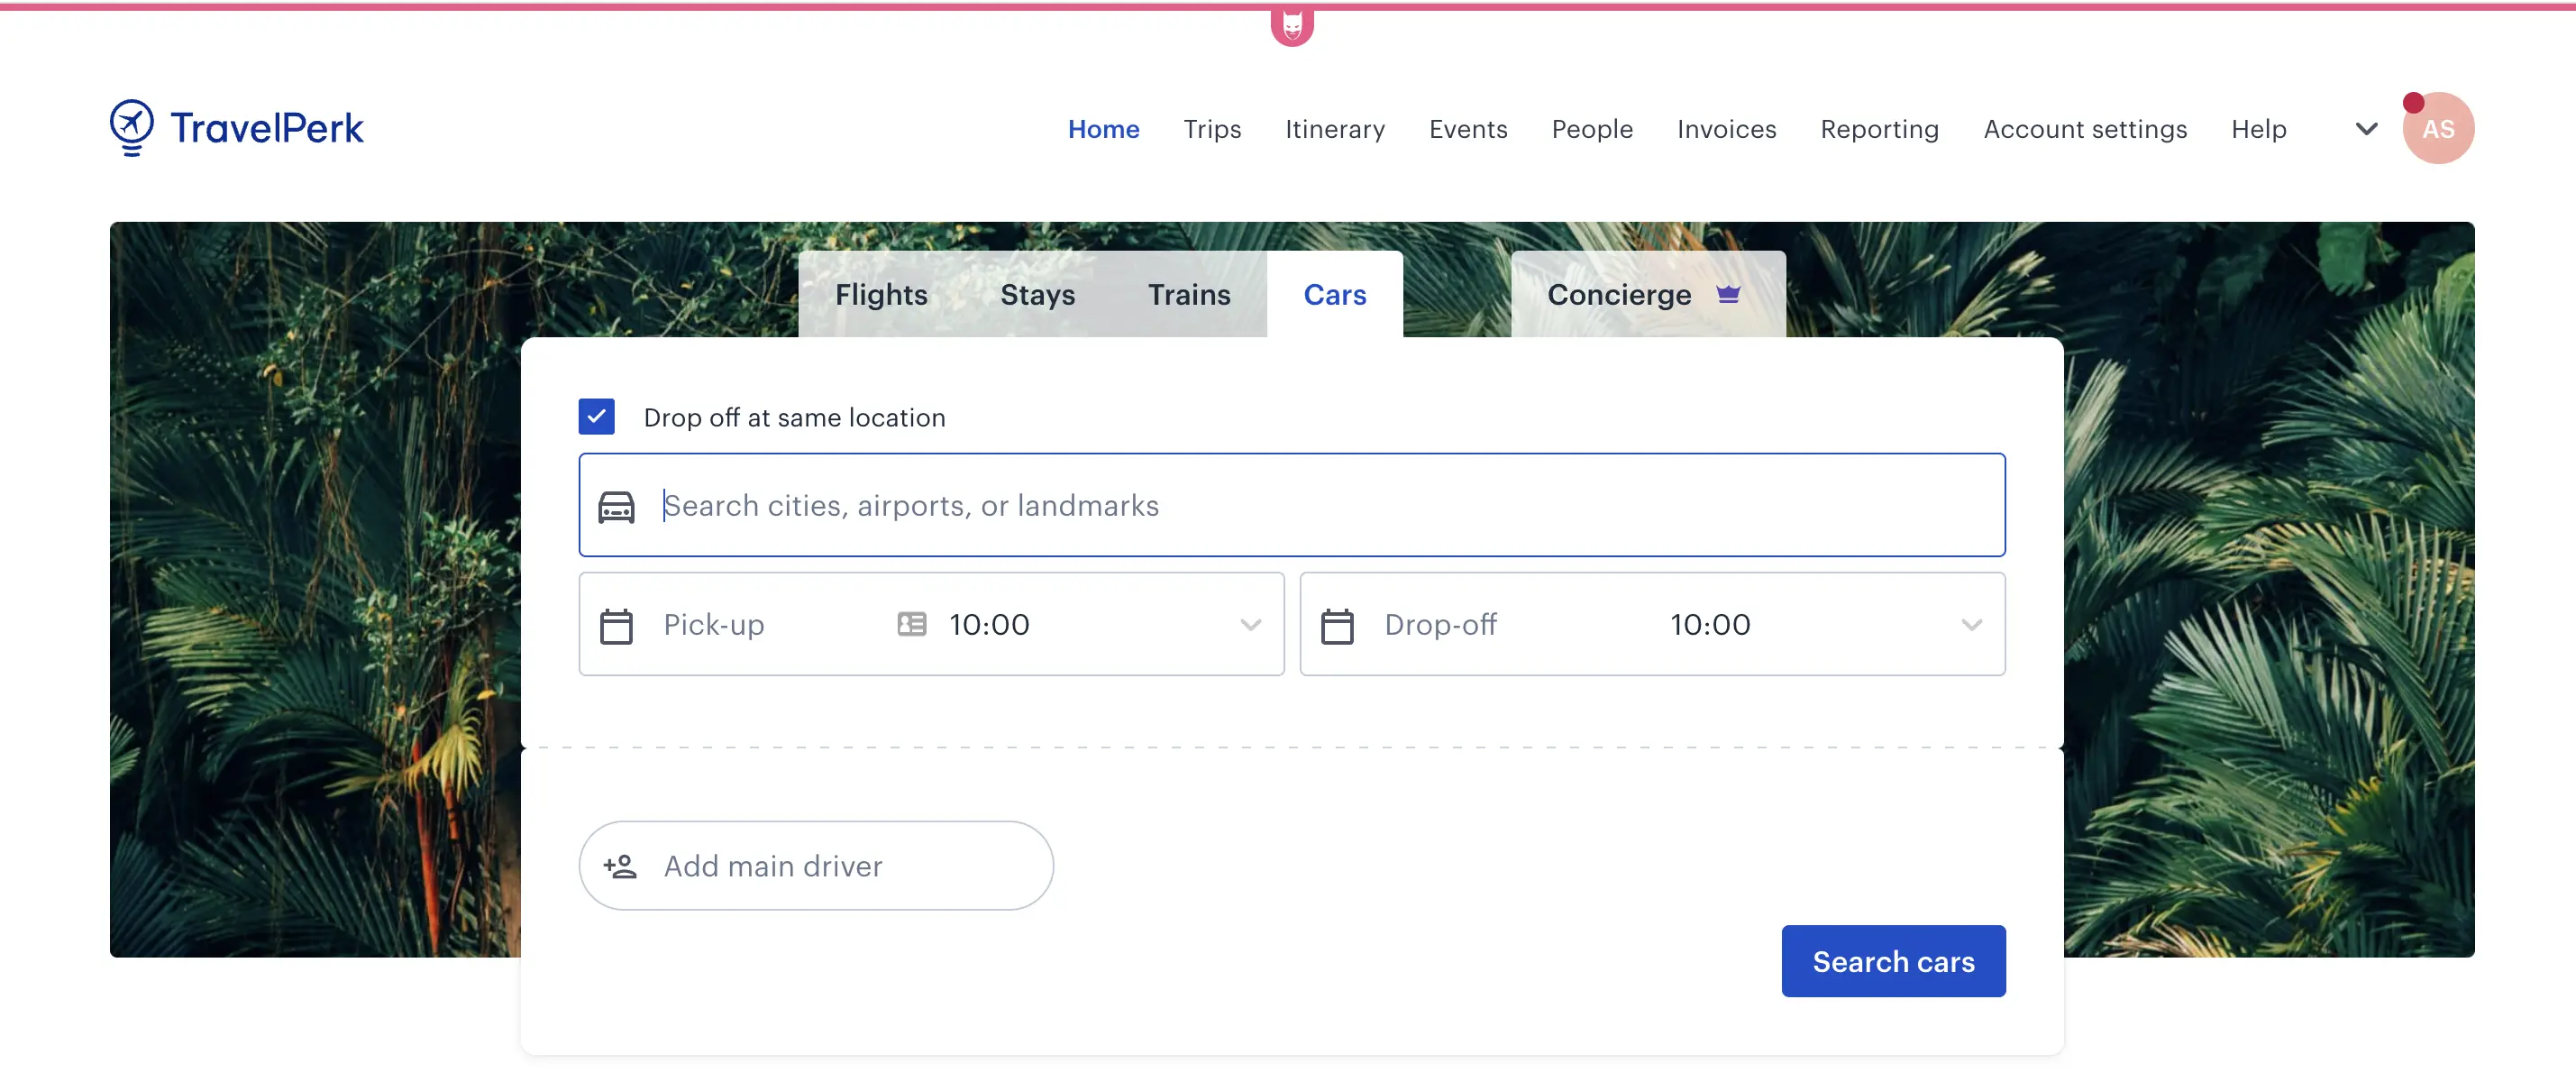Image resolution: width=2576 pixels, height=1082 pixels.
Task: Go to Itinerary in the top nav
Action: 1335,129
